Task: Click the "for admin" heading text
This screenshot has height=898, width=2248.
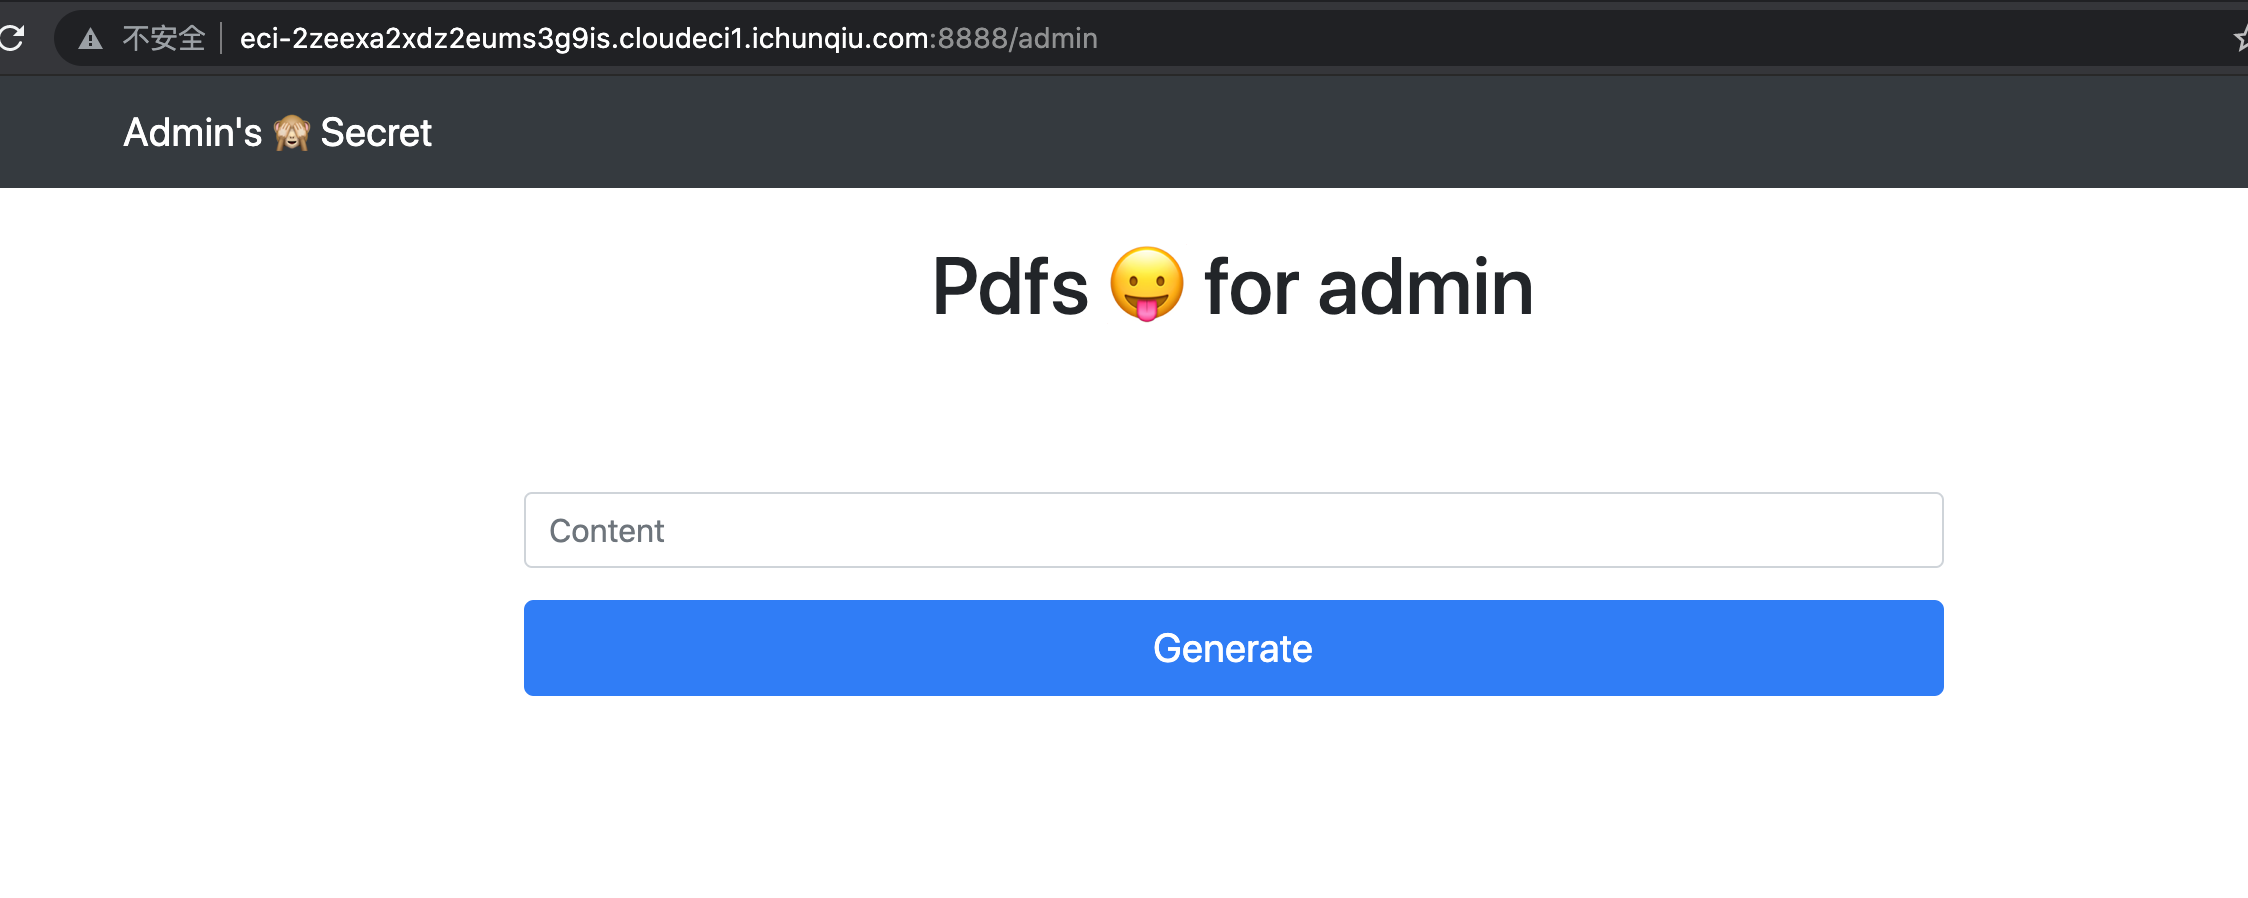Action: 1369,286
